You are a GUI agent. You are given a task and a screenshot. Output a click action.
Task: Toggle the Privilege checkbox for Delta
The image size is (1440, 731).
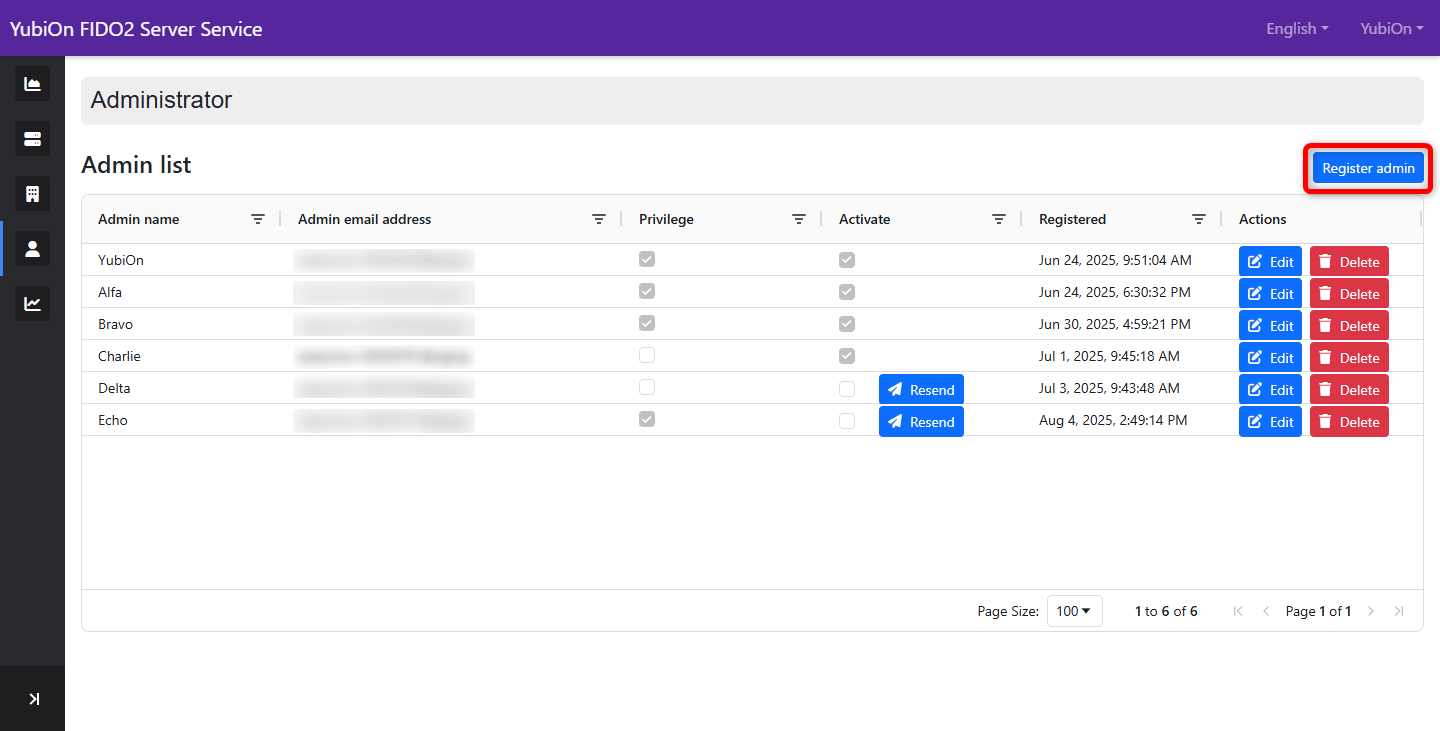pyautogui.click(x=647, y=387)
